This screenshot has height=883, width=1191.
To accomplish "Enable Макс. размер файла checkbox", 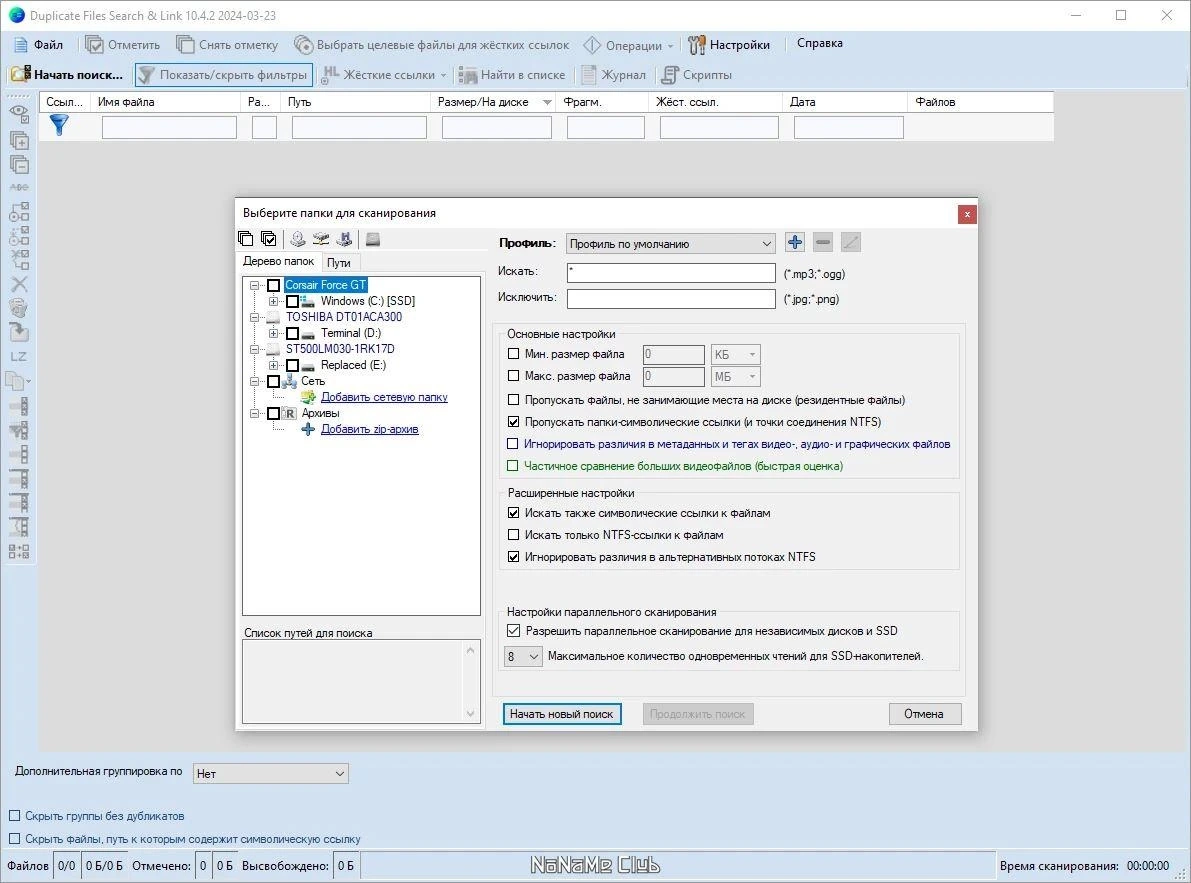I will (513, 376).
